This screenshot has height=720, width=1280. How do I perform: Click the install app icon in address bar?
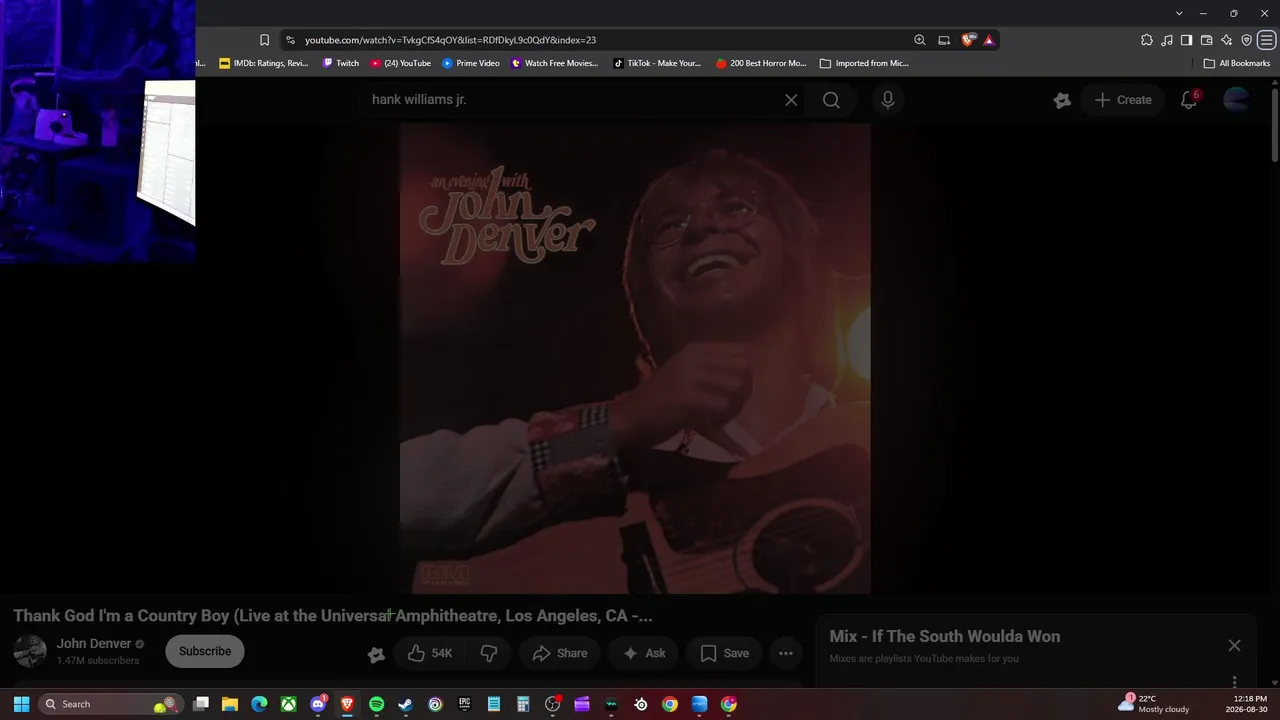pos(944,40)
